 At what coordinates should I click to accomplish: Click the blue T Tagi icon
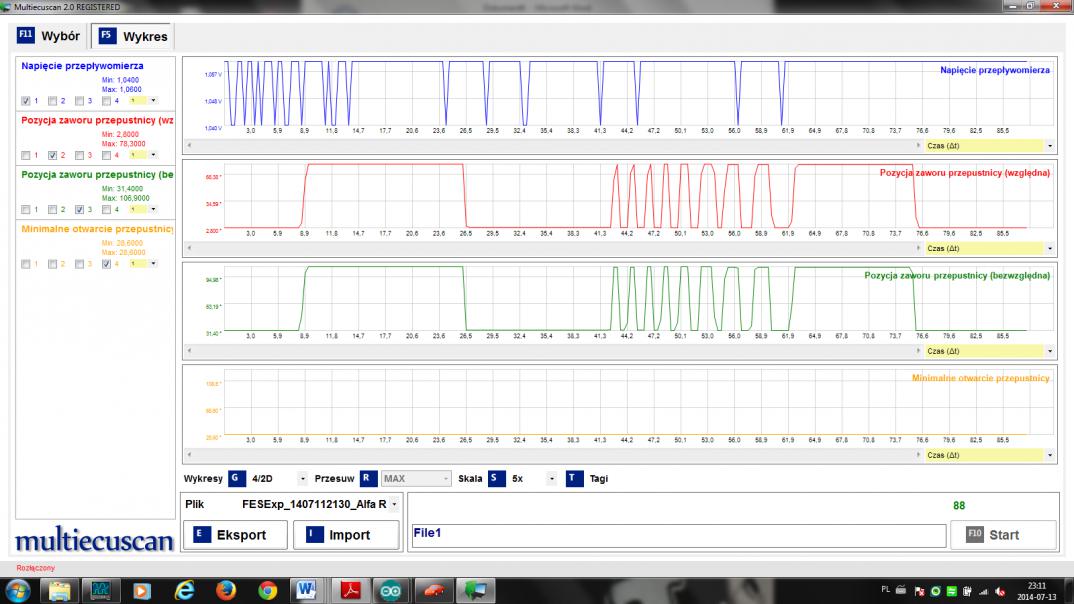coord(574,479)
